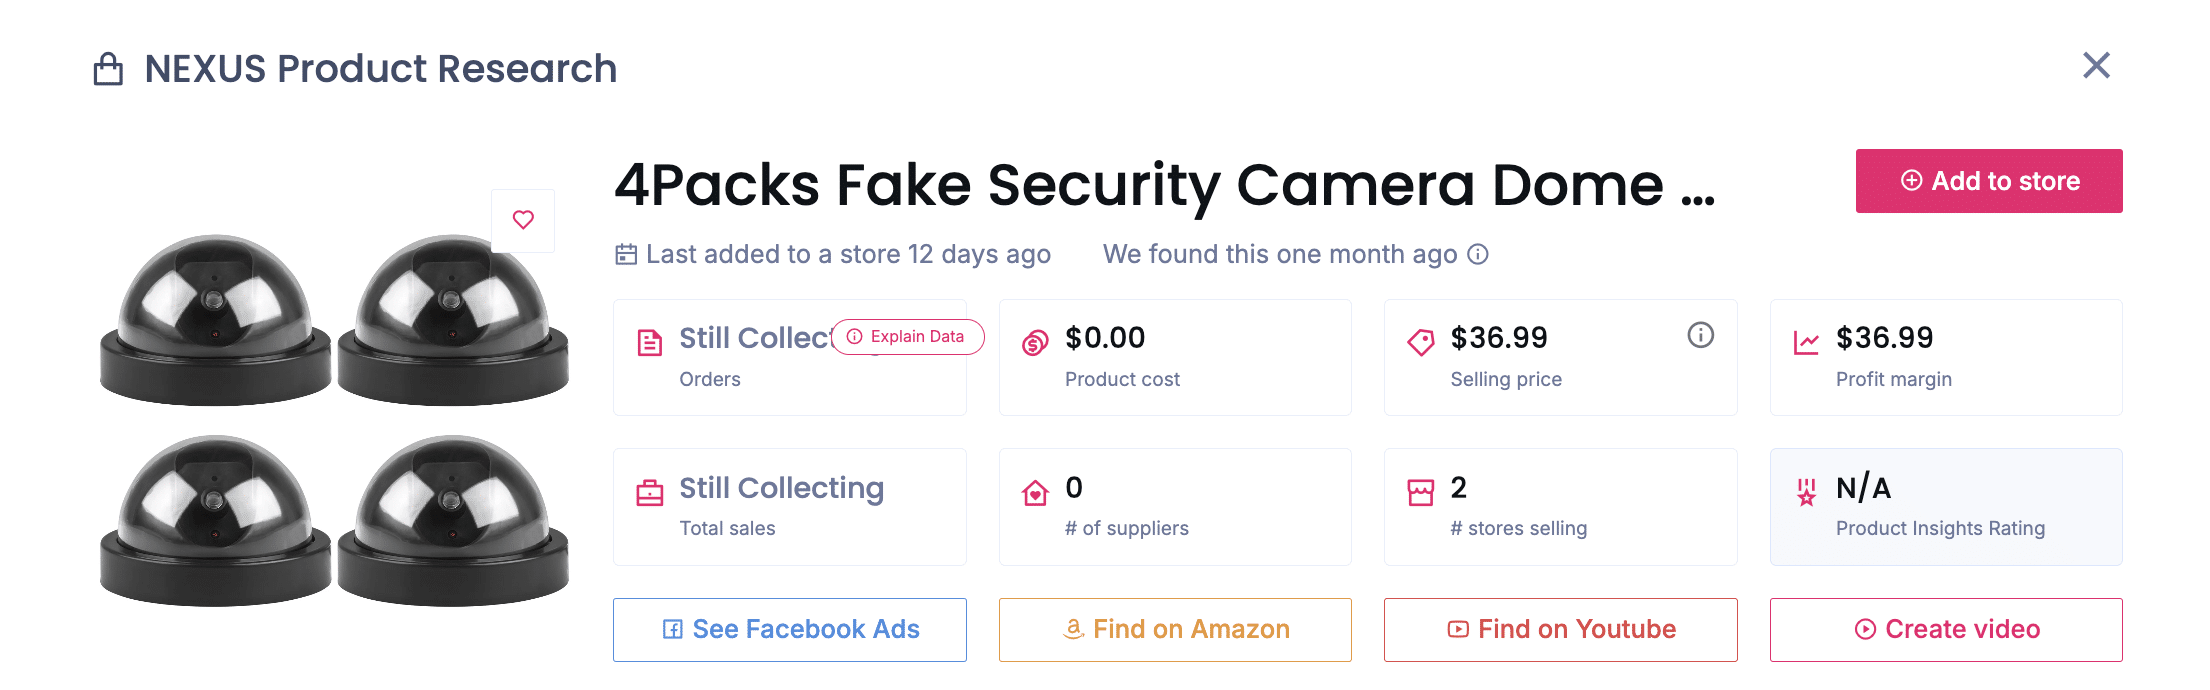The image size is (2210, 690).
Task: Click the NEXUS shopping bag logo icon
Action: pyautogui.click(x=110, y=68)
